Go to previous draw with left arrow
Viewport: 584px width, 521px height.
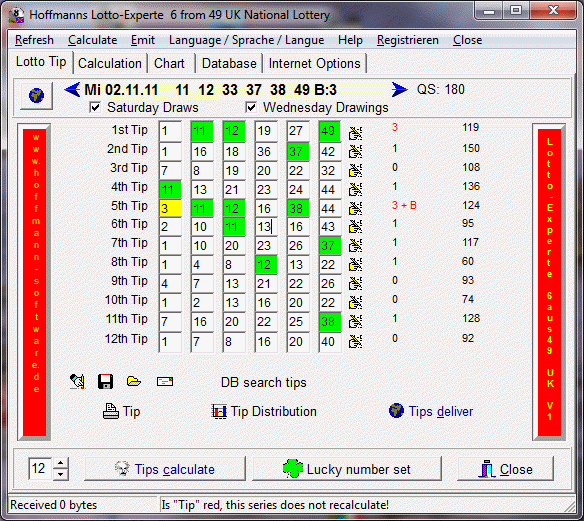pos(72,89)
